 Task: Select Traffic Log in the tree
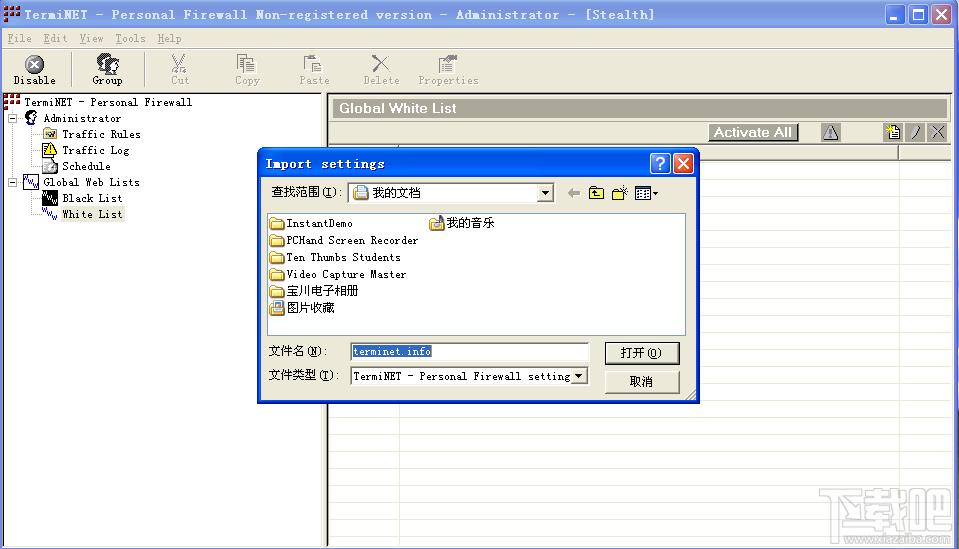[x=95, y=150]
